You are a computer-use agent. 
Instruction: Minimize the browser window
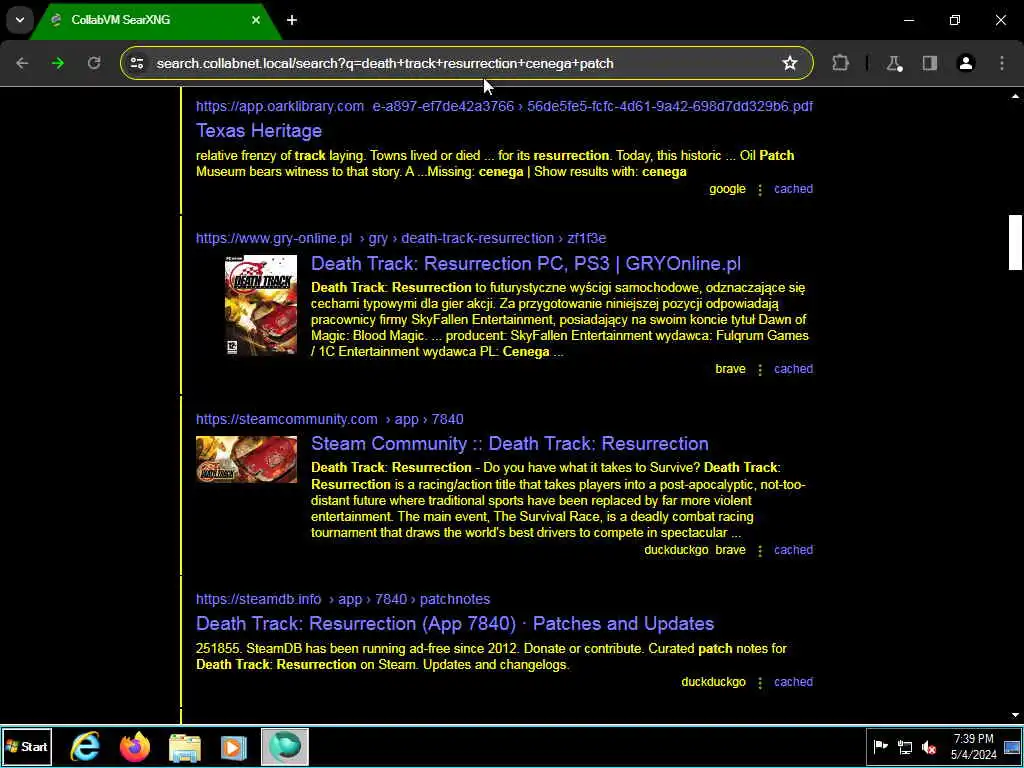coord(909,20)
